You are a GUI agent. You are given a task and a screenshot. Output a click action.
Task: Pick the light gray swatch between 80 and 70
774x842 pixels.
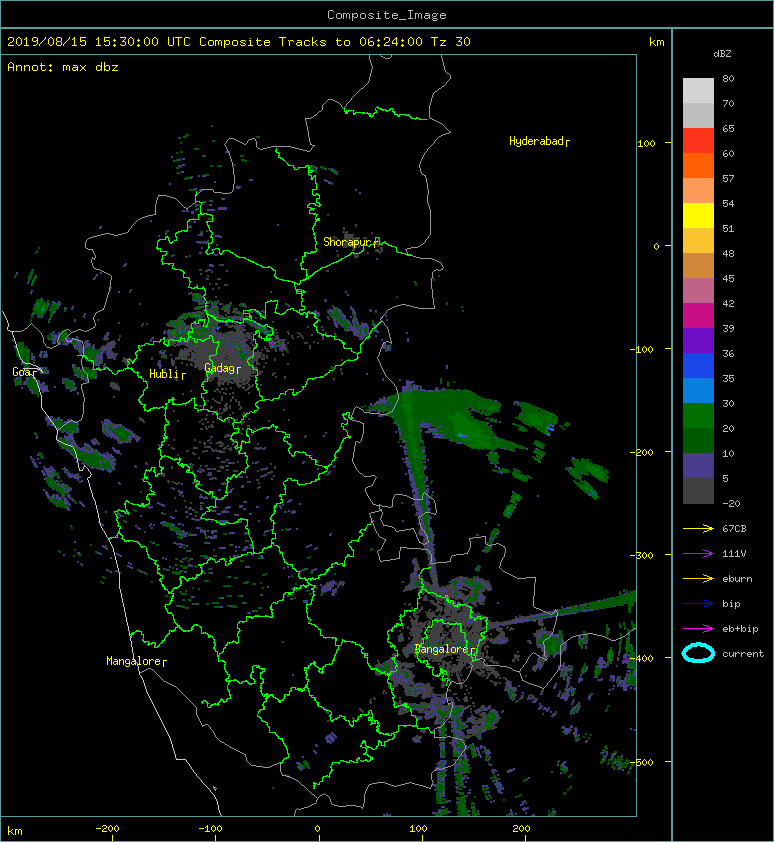coord(698,91)
